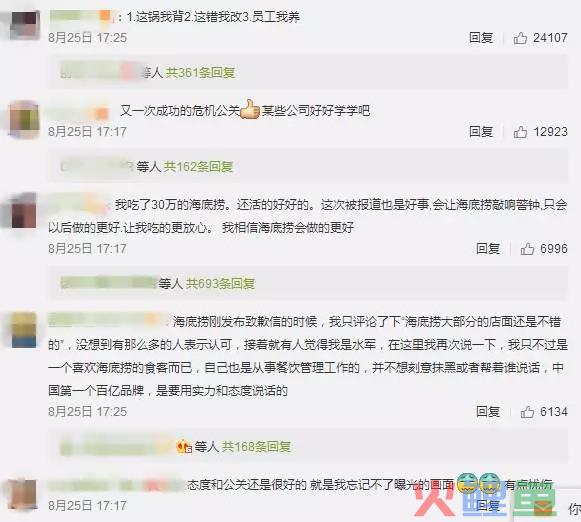Click badge icon before 共168条回复
Screen dimensions: 581x522
(x=184, y=446)
